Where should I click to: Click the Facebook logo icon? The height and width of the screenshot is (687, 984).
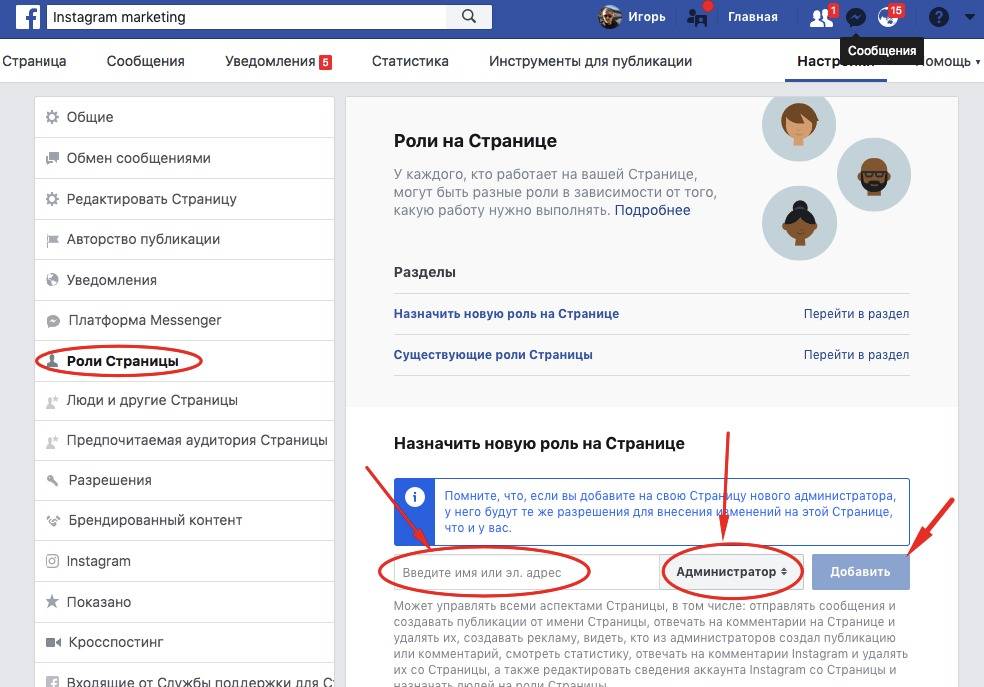click(28, 17)
